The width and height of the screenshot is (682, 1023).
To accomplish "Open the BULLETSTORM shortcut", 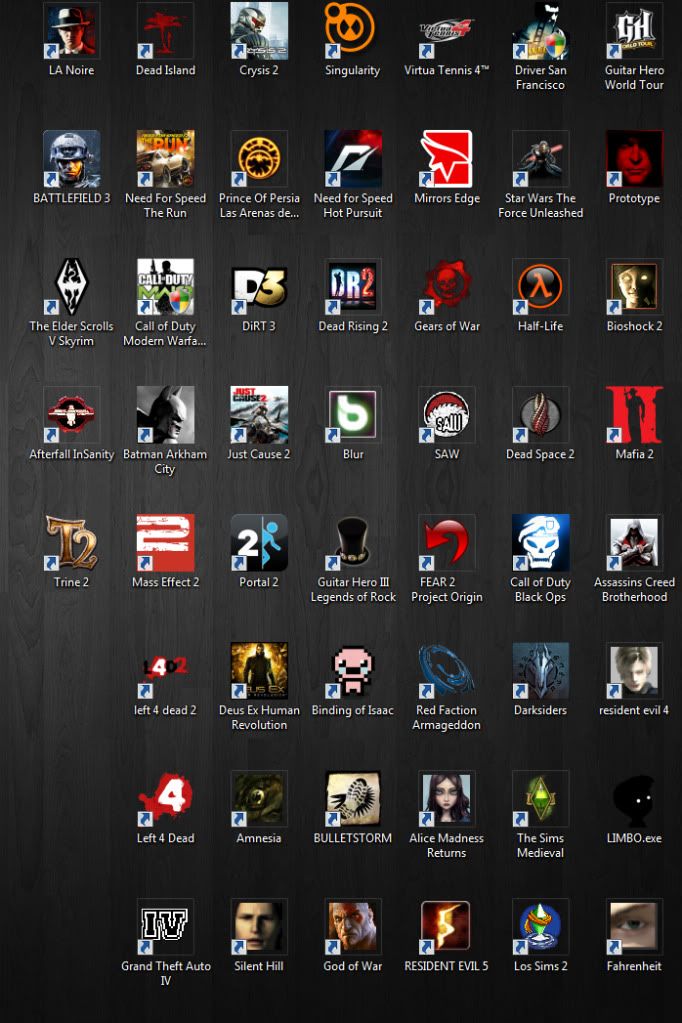I will [352, 798].
